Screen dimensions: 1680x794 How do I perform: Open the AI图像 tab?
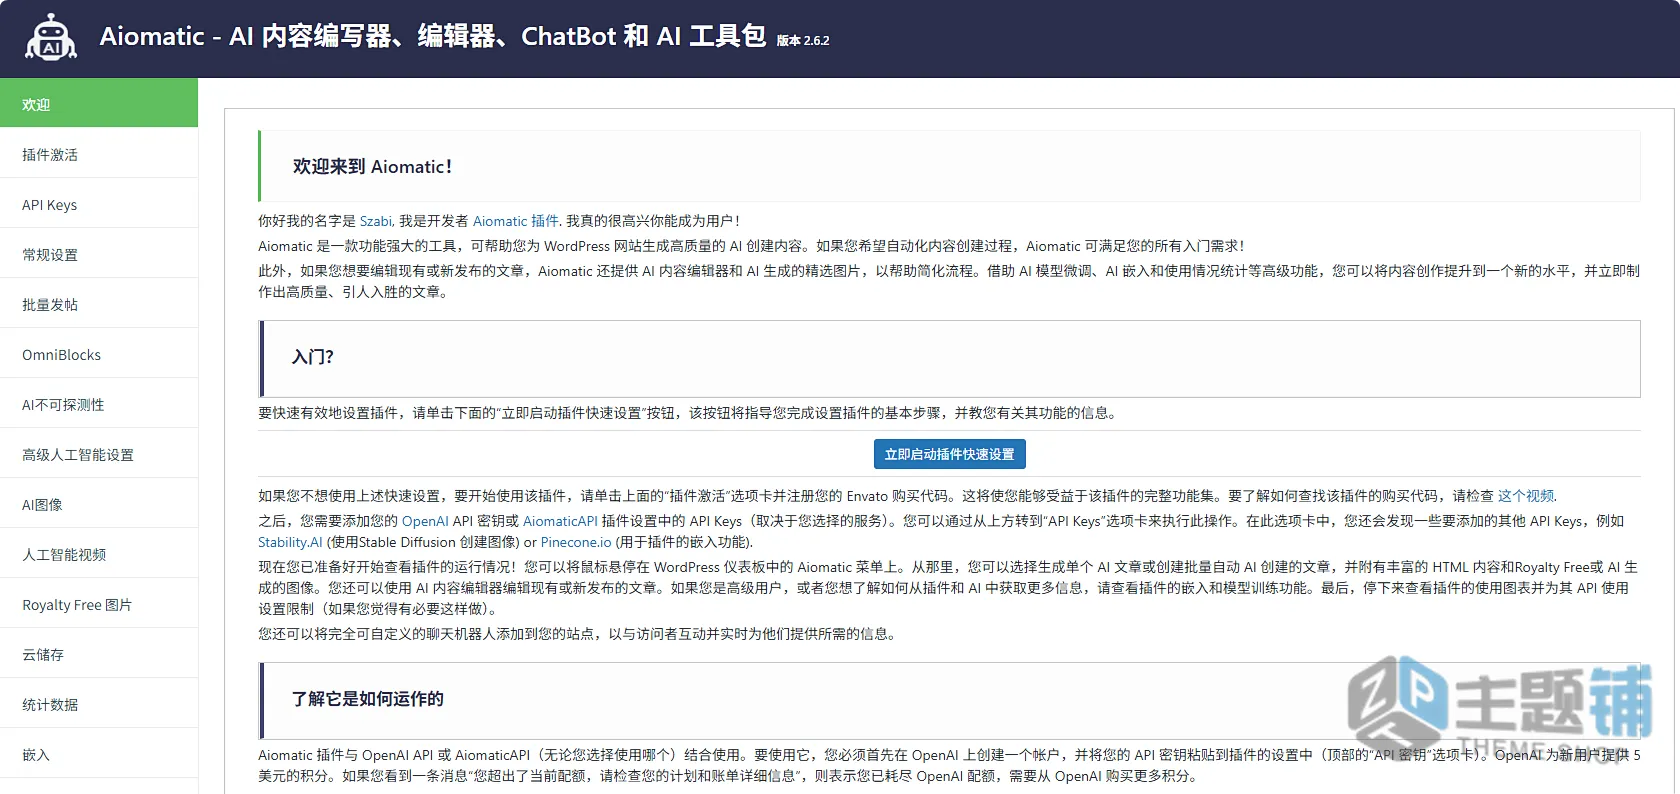coord(99,504)
